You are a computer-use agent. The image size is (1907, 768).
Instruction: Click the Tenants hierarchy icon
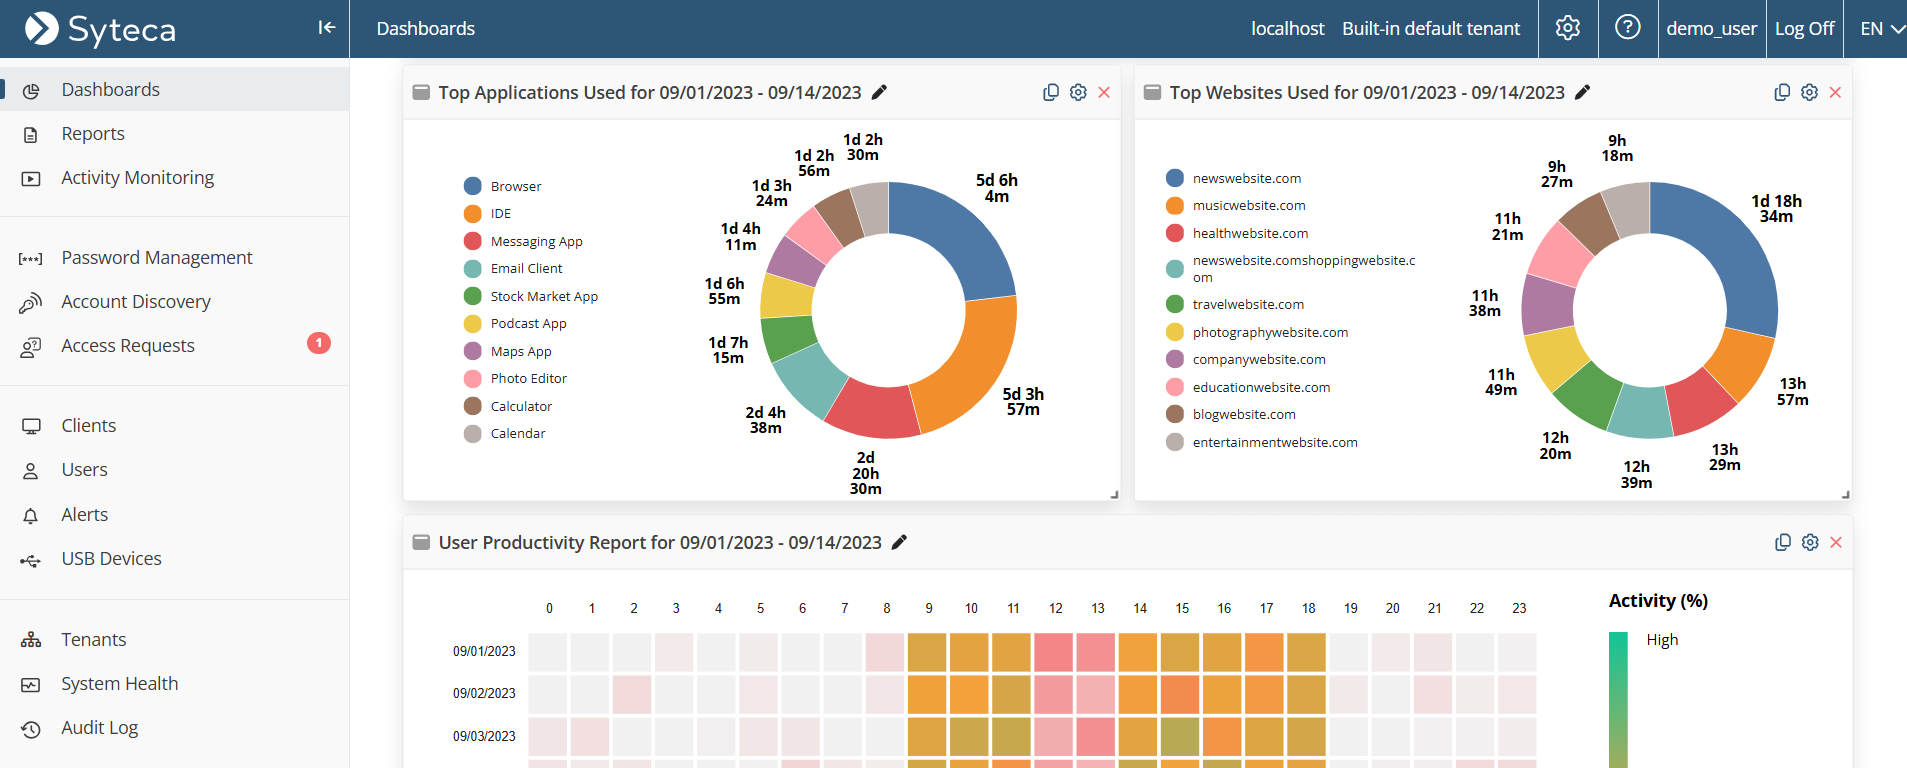coord(31,640)
